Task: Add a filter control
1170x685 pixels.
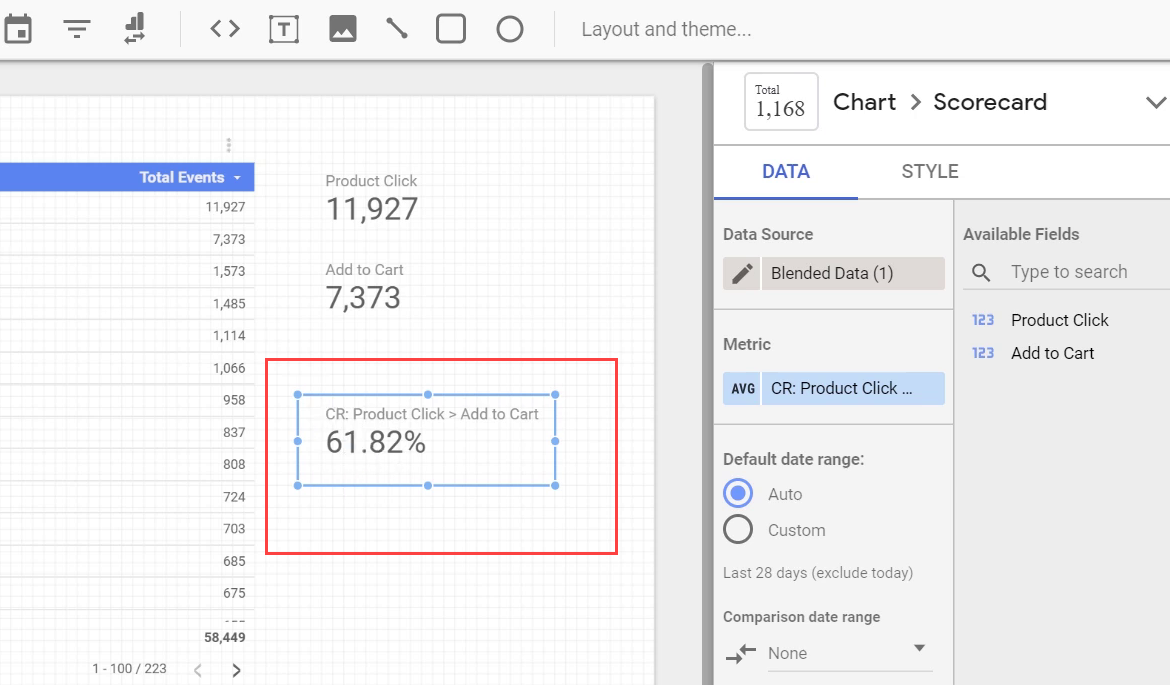Action: point(76,29)
